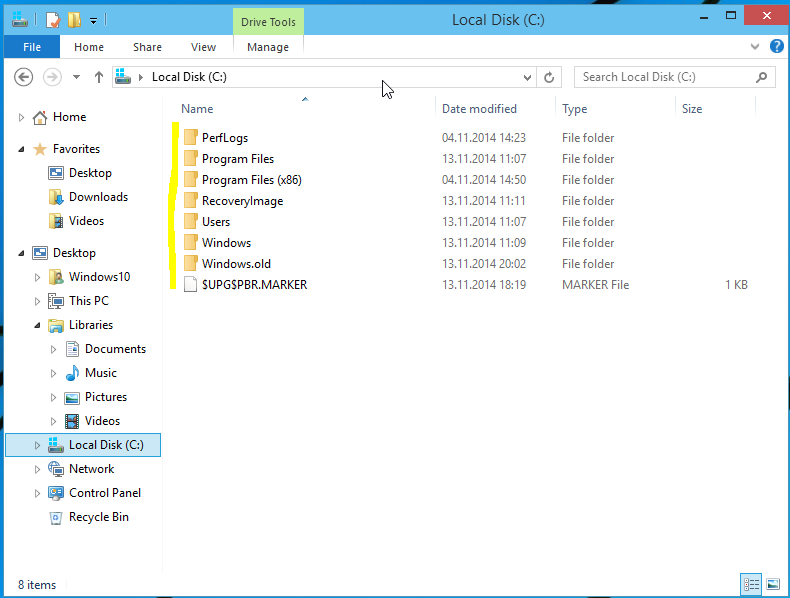Select the Windows folder icon

[x=190, y=242]
